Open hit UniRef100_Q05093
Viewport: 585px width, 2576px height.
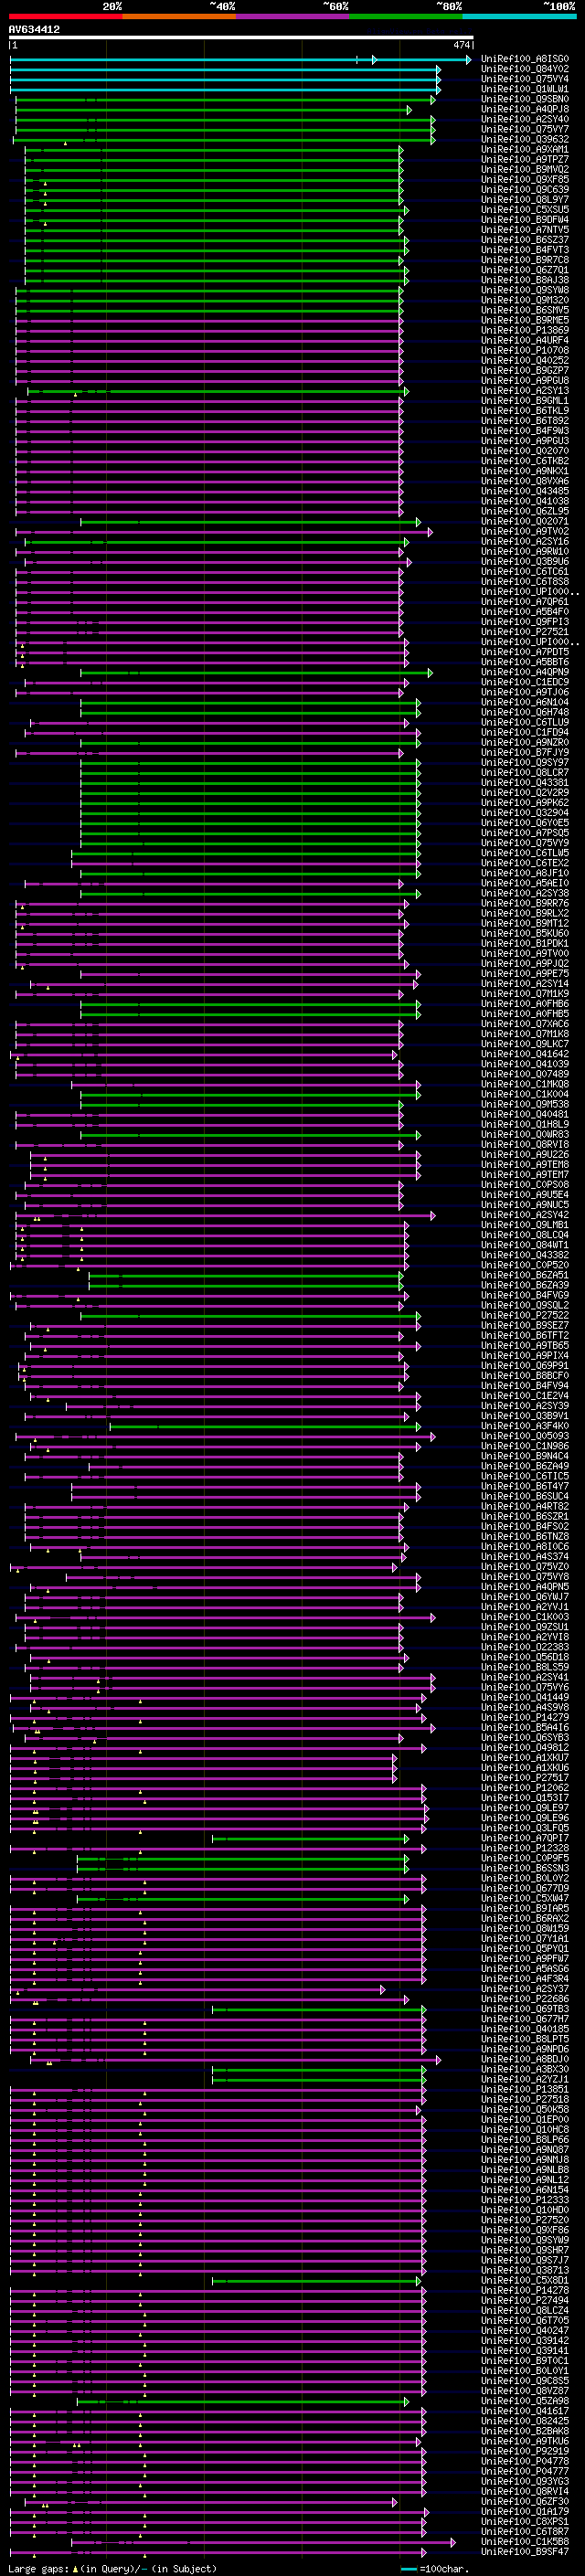click(525, 1437)
